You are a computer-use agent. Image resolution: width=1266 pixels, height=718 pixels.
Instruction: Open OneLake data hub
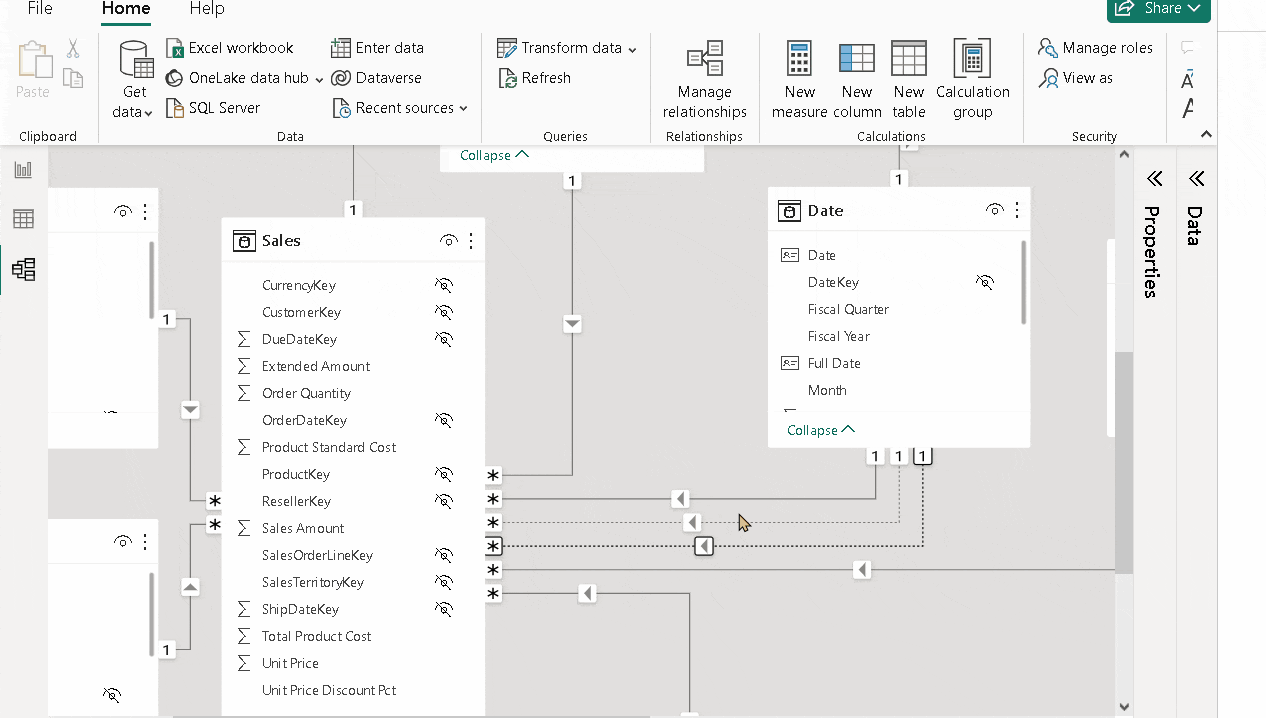pos(237,78)
